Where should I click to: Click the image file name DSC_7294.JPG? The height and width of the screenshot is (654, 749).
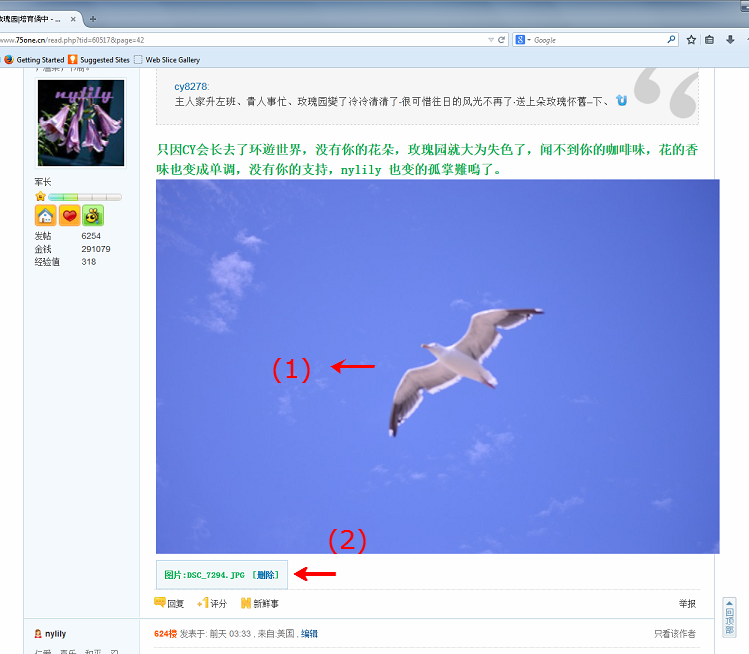coord(215,575)
